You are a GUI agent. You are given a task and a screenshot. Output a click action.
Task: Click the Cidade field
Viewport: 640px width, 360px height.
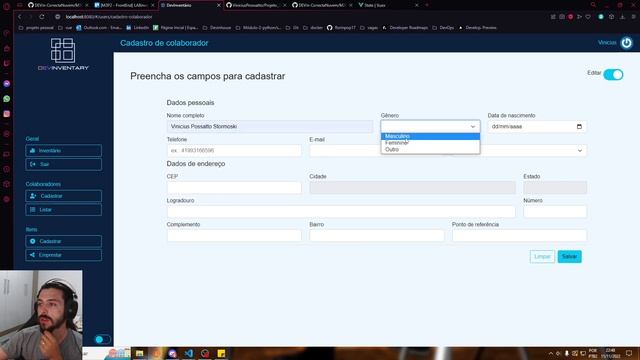(x=412, y=188)
